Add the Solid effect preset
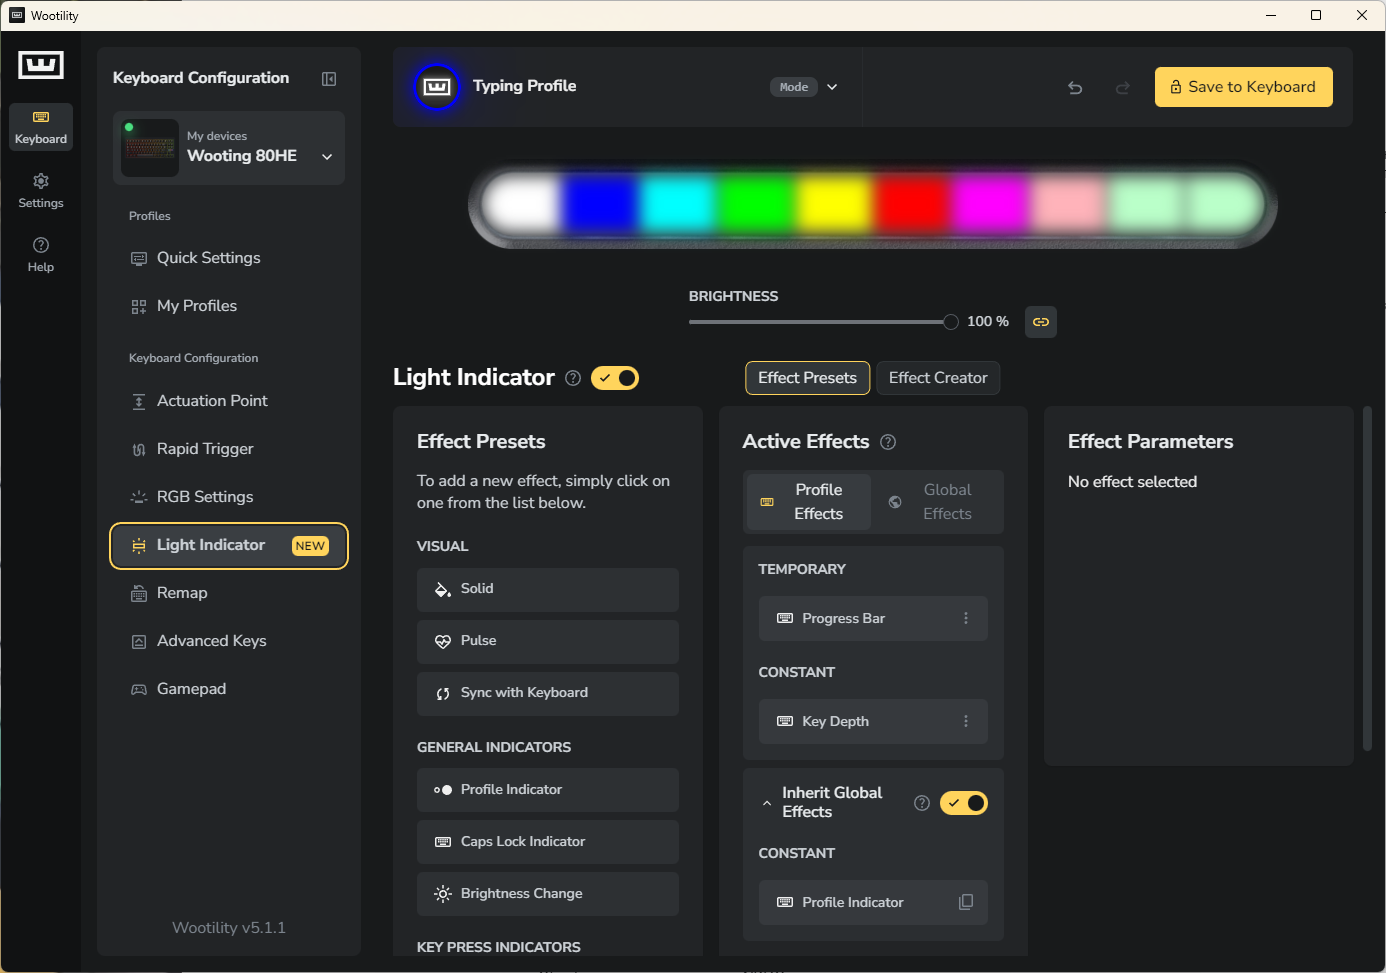The width and height of the screenshot is (1386, 973). tap(548, 590)
